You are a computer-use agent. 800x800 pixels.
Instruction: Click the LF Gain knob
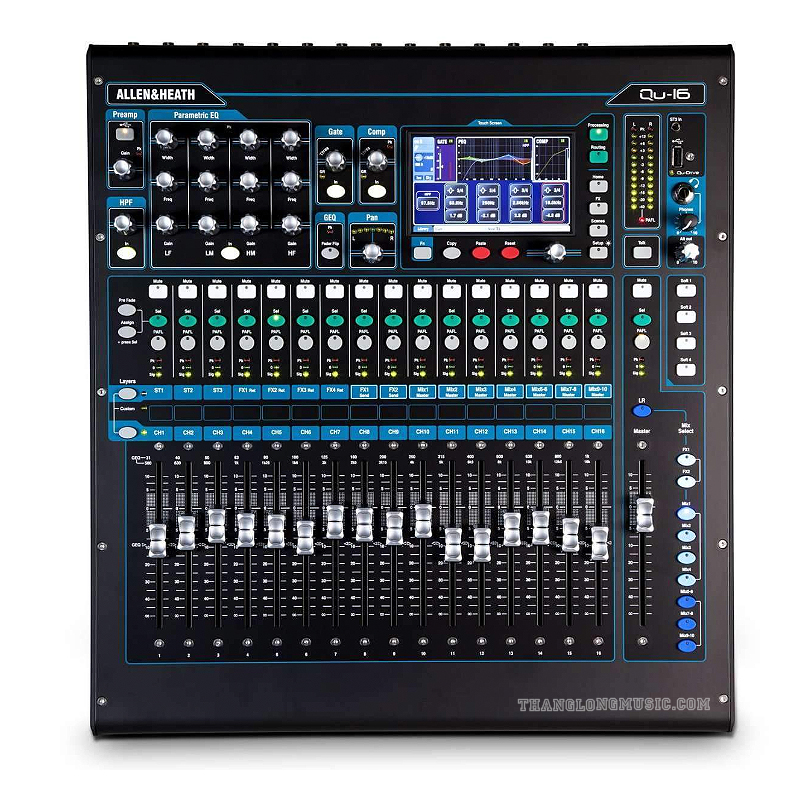click(x=165, y=223)
